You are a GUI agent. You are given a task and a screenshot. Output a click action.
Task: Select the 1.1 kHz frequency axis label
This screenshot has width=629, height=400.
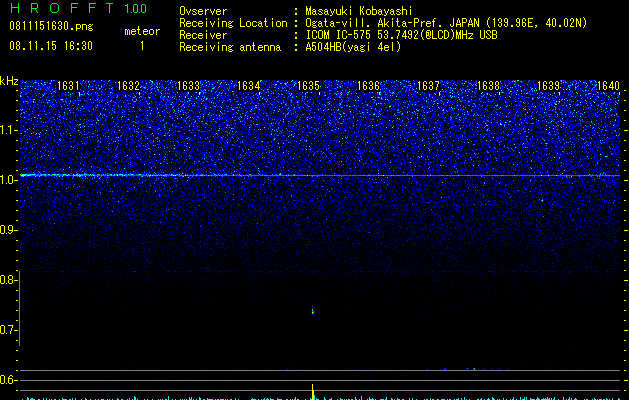point(9,130)
